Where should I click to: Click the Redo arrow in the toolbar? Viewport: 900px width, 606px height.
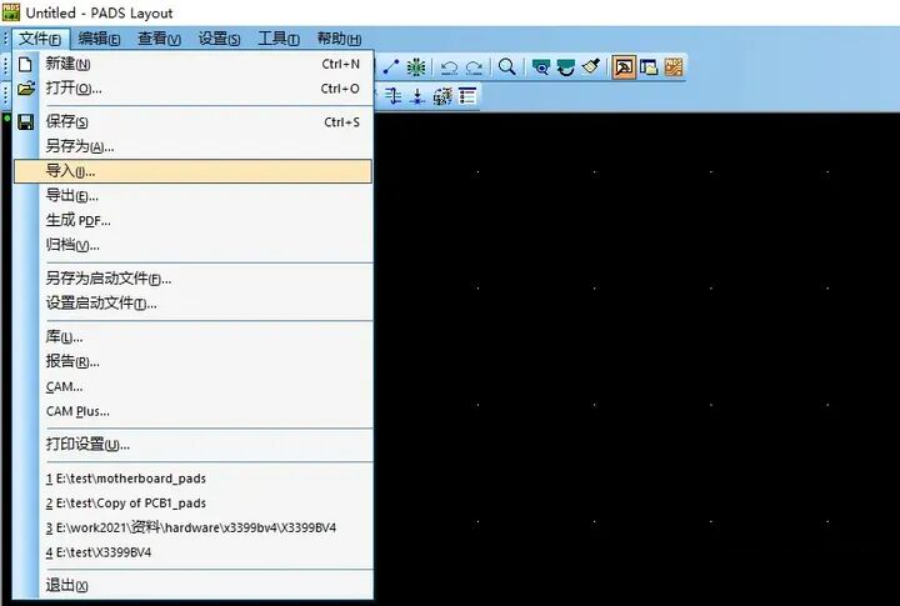coord(474,67)
